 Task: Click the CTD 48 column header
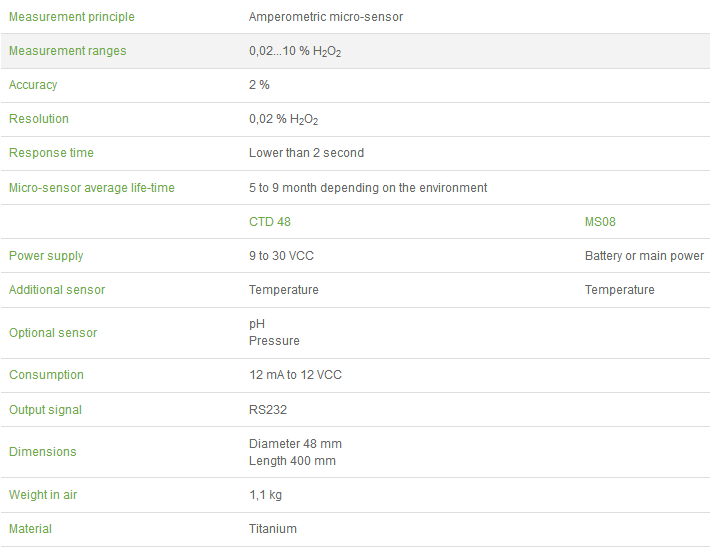pyautogui.click(x=270, y=222)
